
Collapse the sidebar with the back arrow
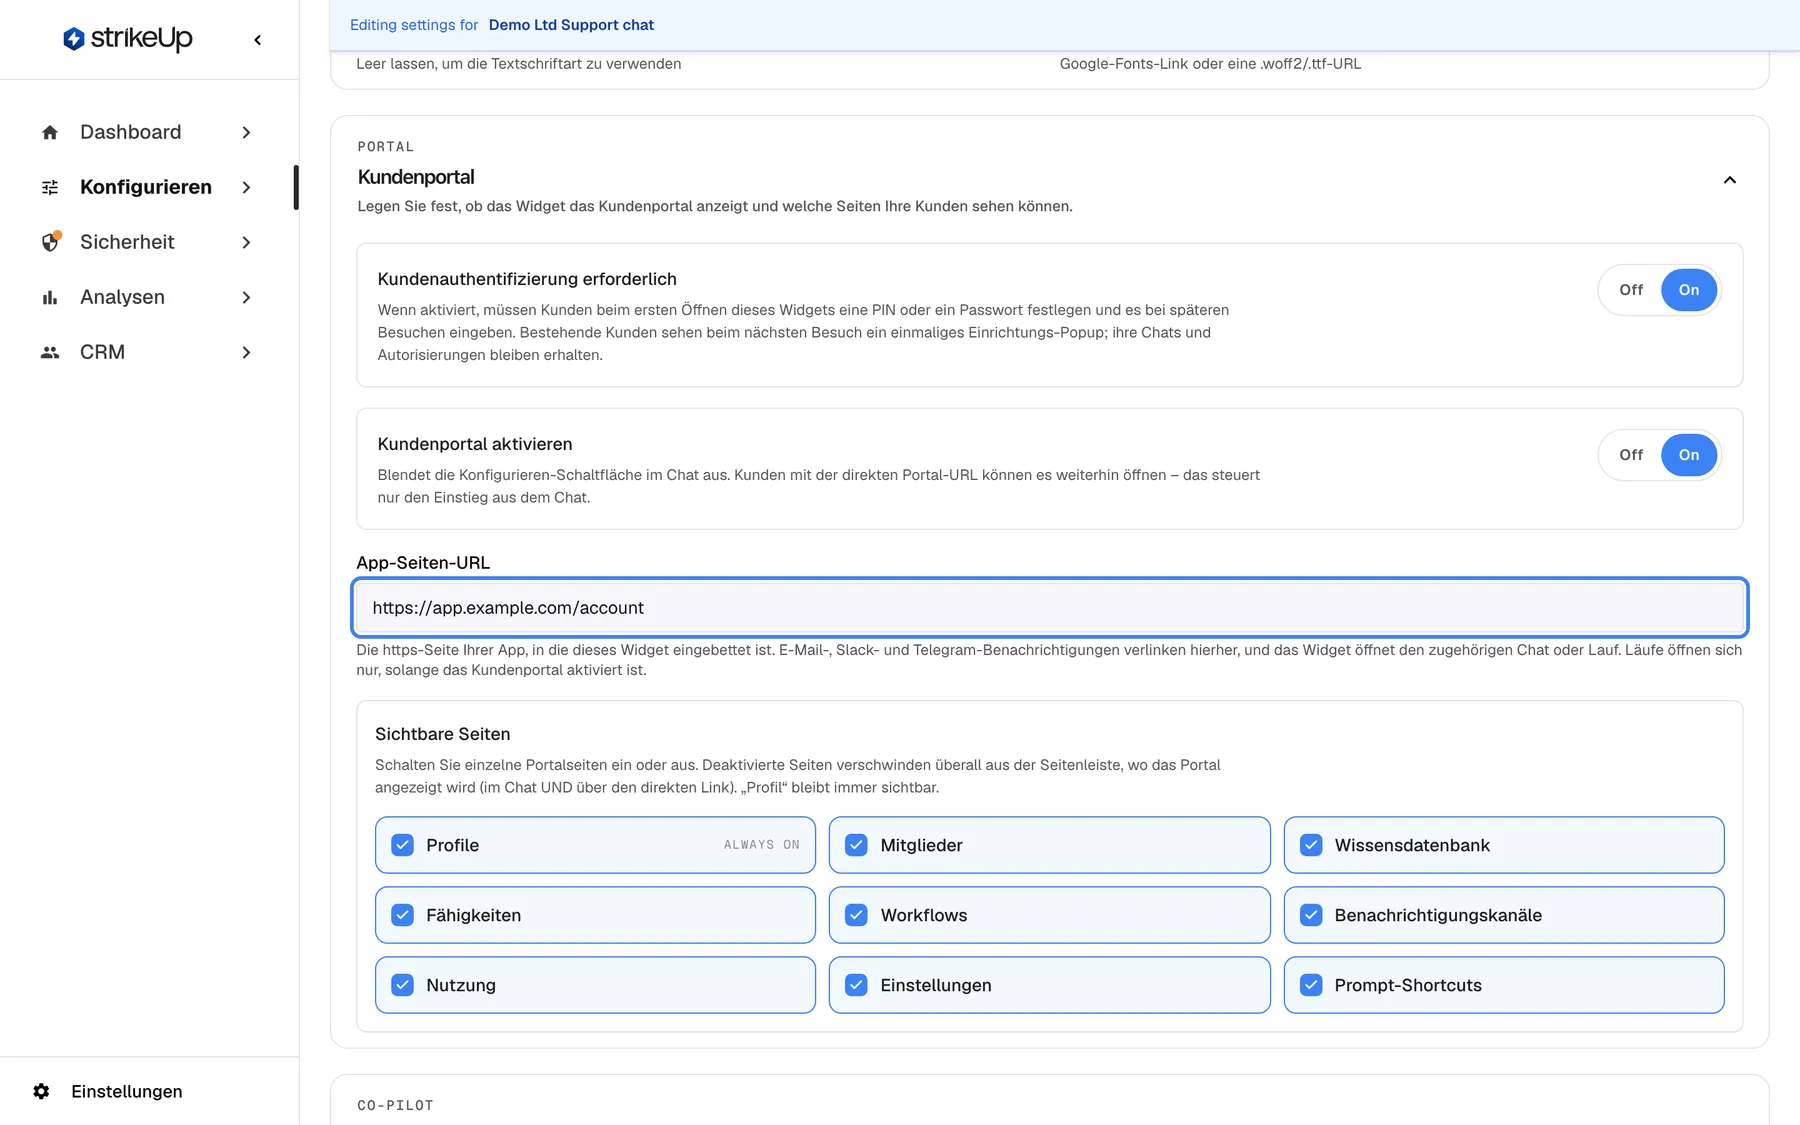pos(258,40)
